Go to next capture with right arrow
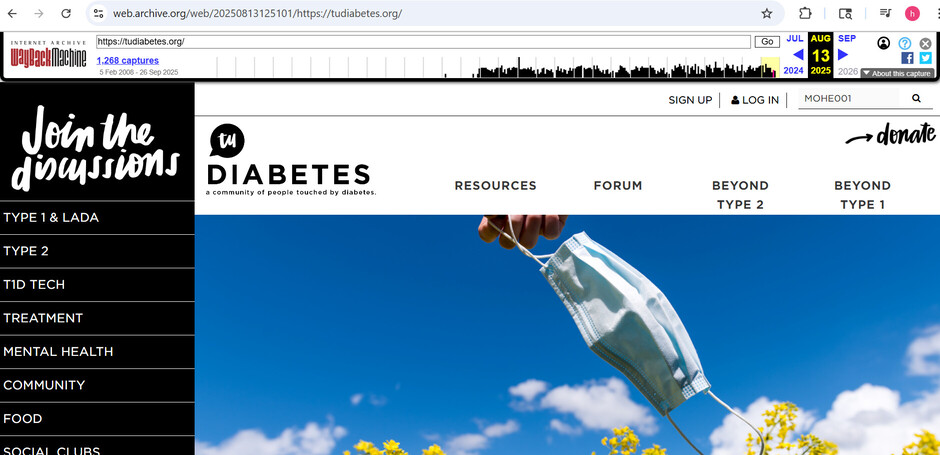The image size is (940, 455). (x=843, y=55)
